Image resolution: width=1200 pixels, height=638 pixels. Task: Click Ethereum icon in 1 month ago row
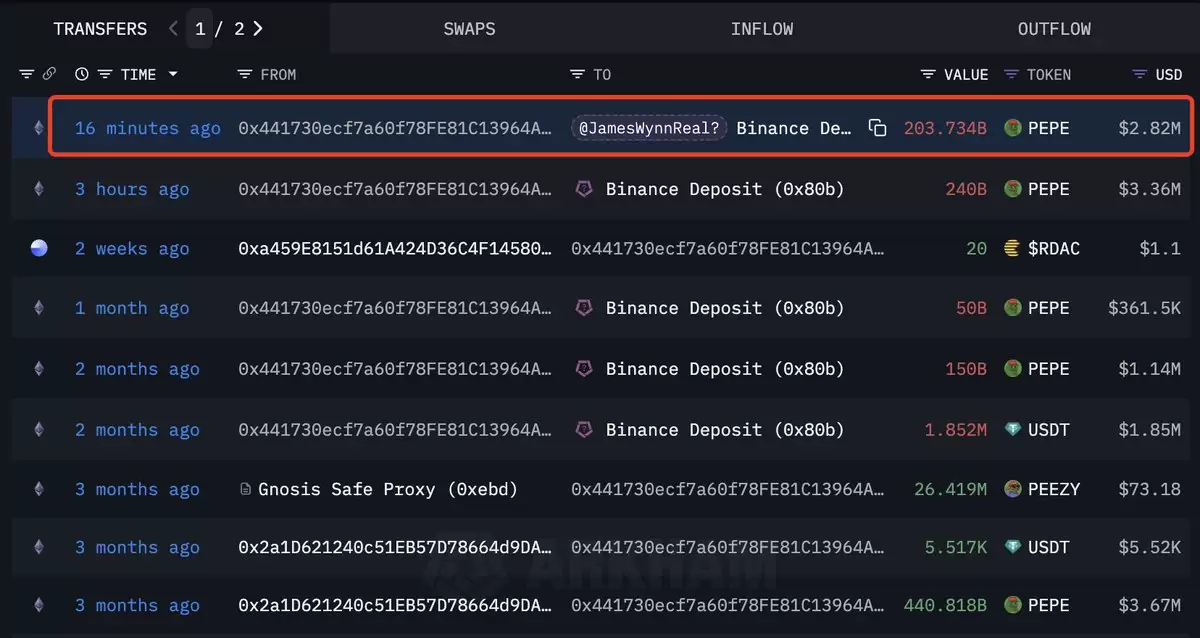[39, 308]
